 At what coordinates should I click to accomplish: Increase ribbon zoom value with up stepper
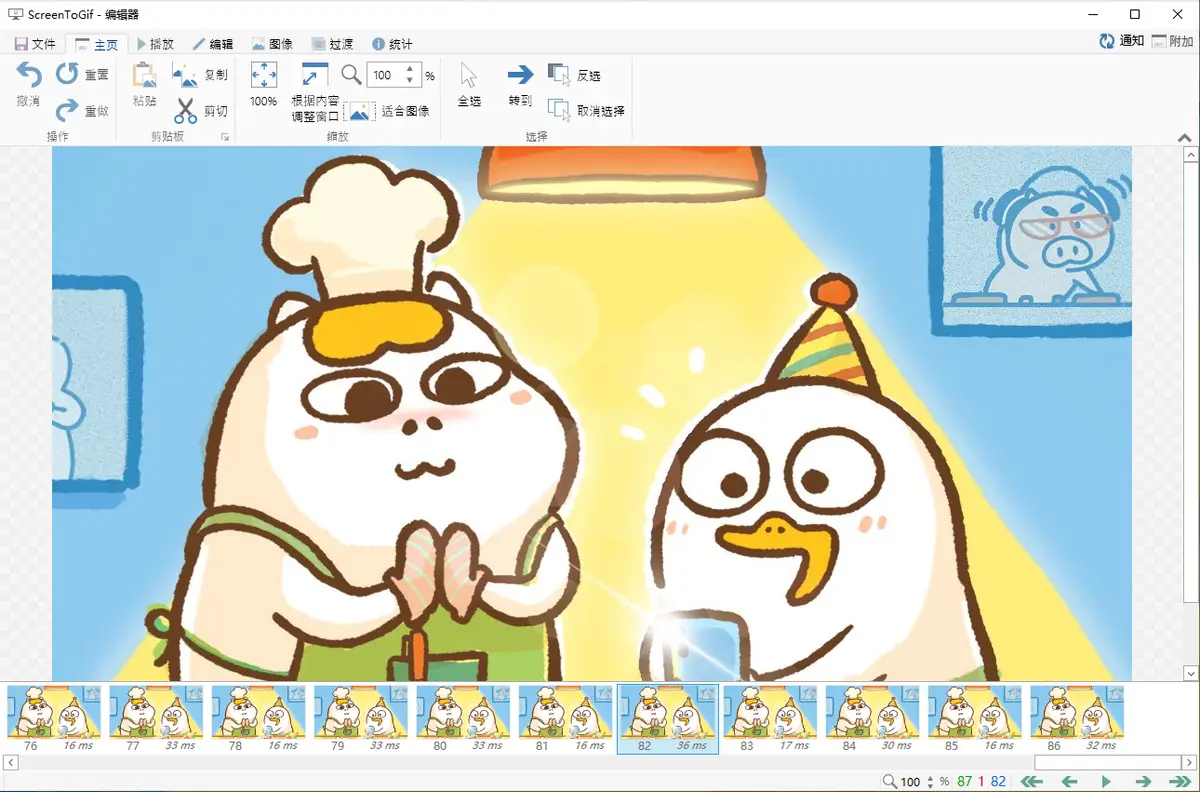pyautogui.click(x=410, y=70)
